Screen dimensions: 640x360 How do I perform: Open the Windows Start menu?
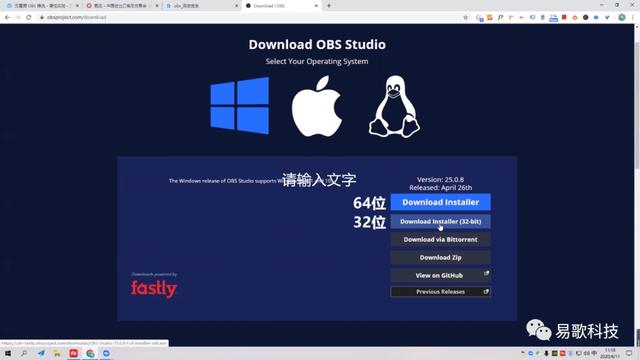coord(8,353)
